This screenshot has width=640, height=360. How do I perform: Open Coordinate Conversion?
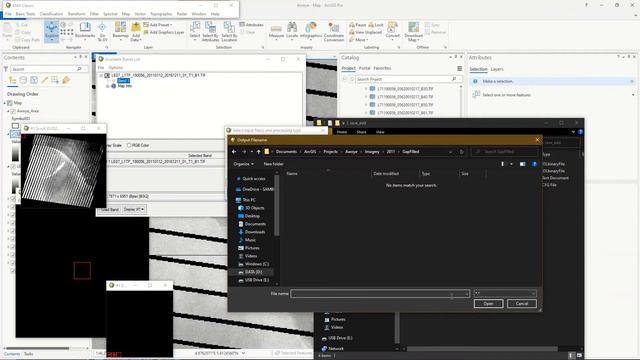point(333,31)
